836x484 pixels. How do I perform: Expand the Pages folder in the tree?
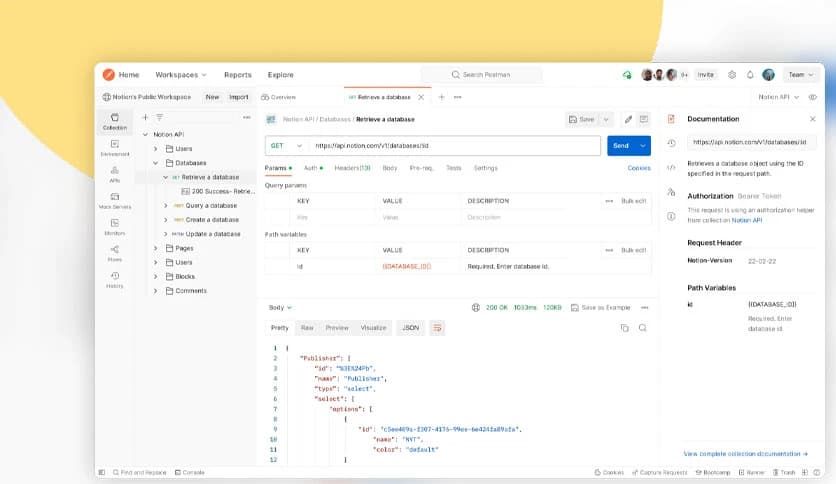click(155, 248)
